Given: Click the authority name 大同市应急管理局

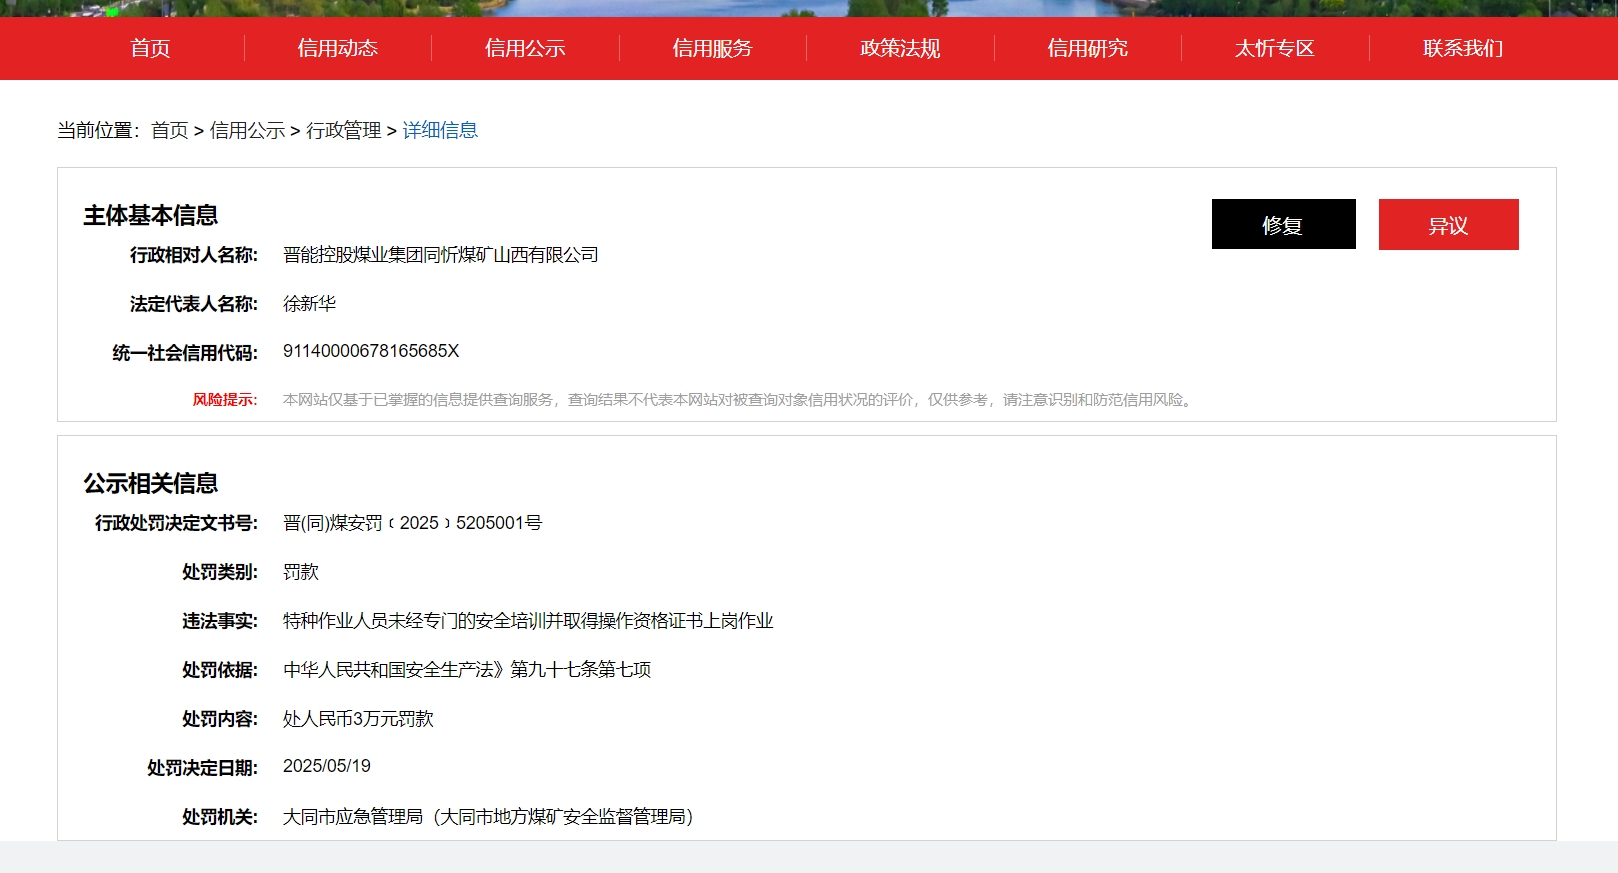Looking at the screenshot, I should (x=489, y=817).
